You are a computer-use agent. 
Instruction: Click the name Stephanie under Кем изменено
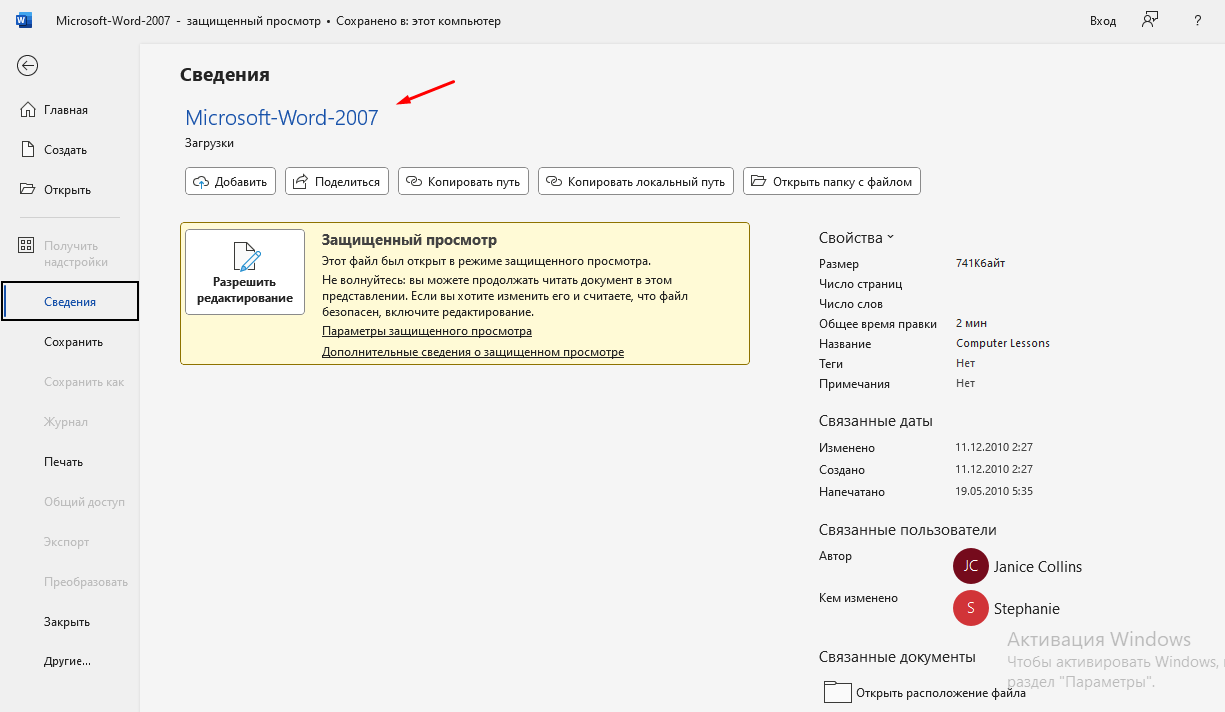click(1027, 608)
